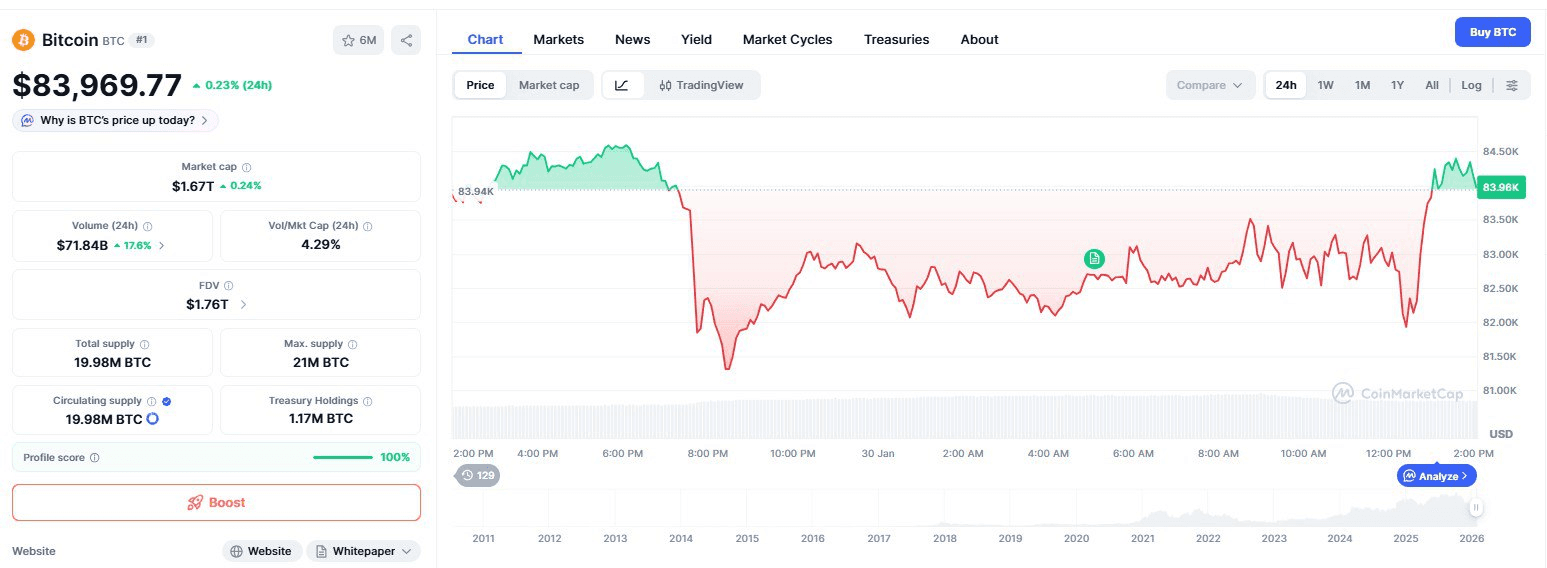Expand the Whitepaper dropdown
1547x568 pixels.
[364, 551]
